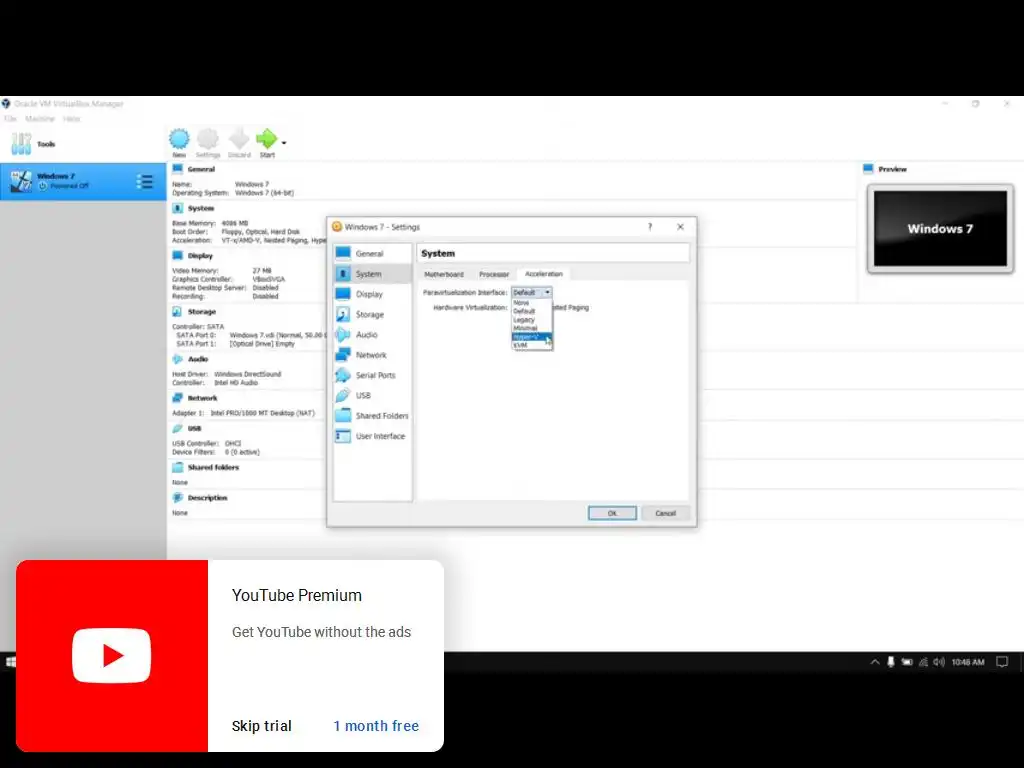Open the Display settings category
The height and width of the screenshot is (768, 1024).
tap(372, 294)
